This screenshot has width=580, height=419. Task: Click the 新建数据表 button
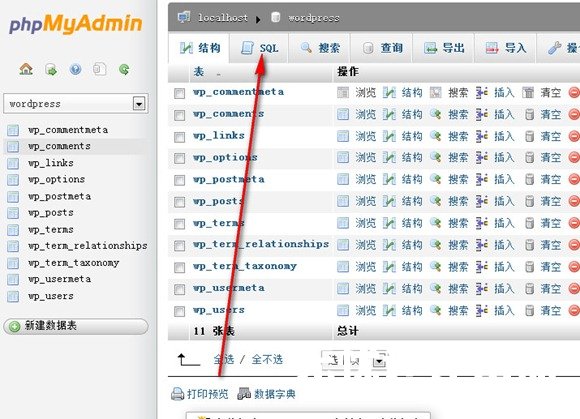[x=76, y=326]
